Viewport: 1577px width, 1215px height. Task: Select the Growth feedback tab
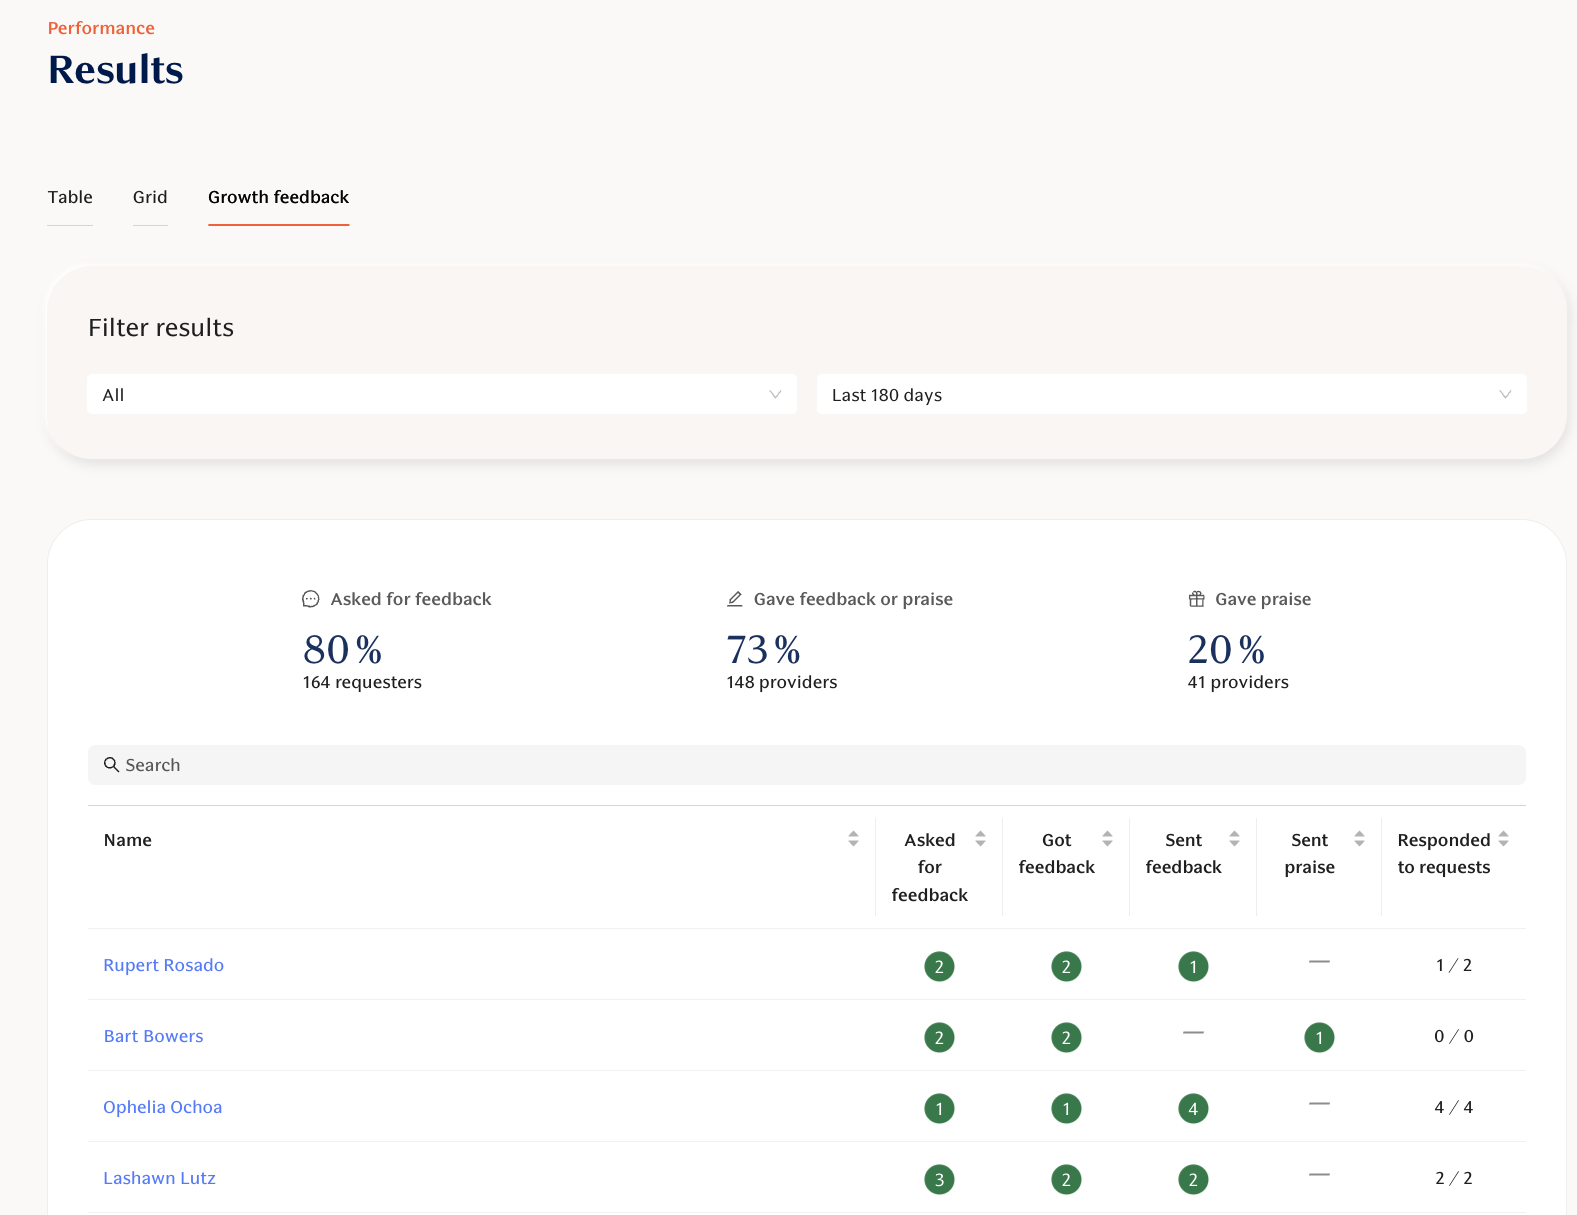click(x=278, y=197)
